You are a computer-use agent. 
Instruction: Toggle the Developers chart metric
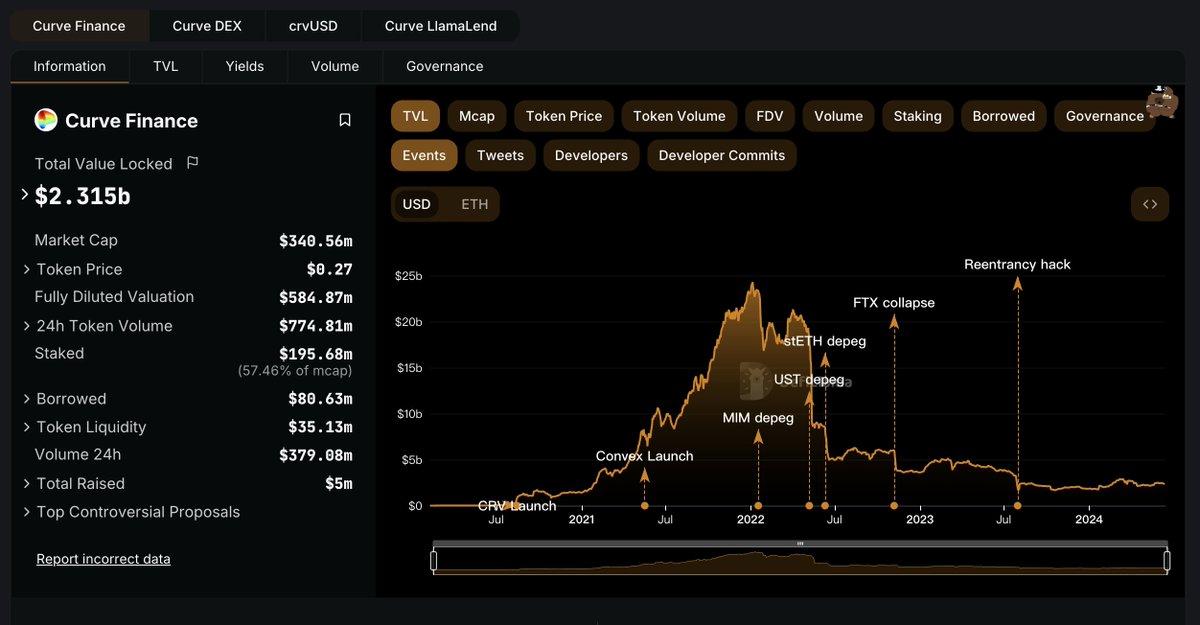pyautogui.click(x=591, y=155)
